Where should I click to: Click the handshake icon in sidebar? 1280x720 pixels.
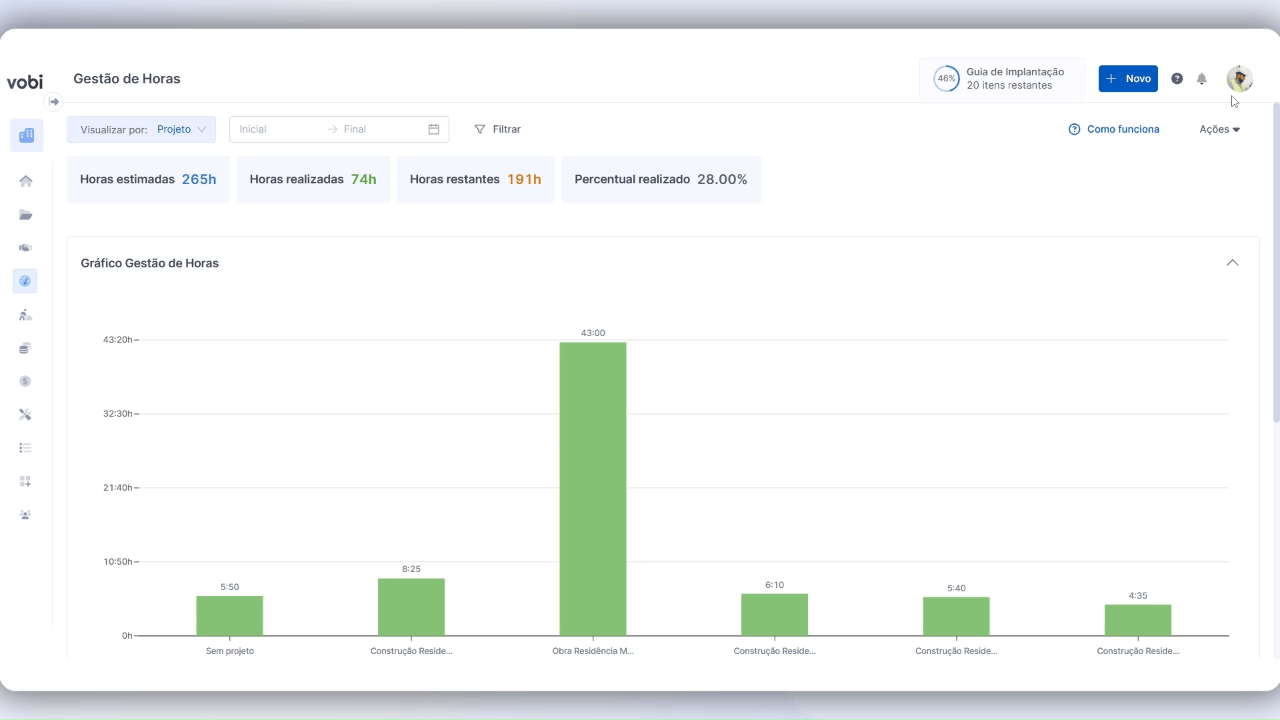pos(26,248)
